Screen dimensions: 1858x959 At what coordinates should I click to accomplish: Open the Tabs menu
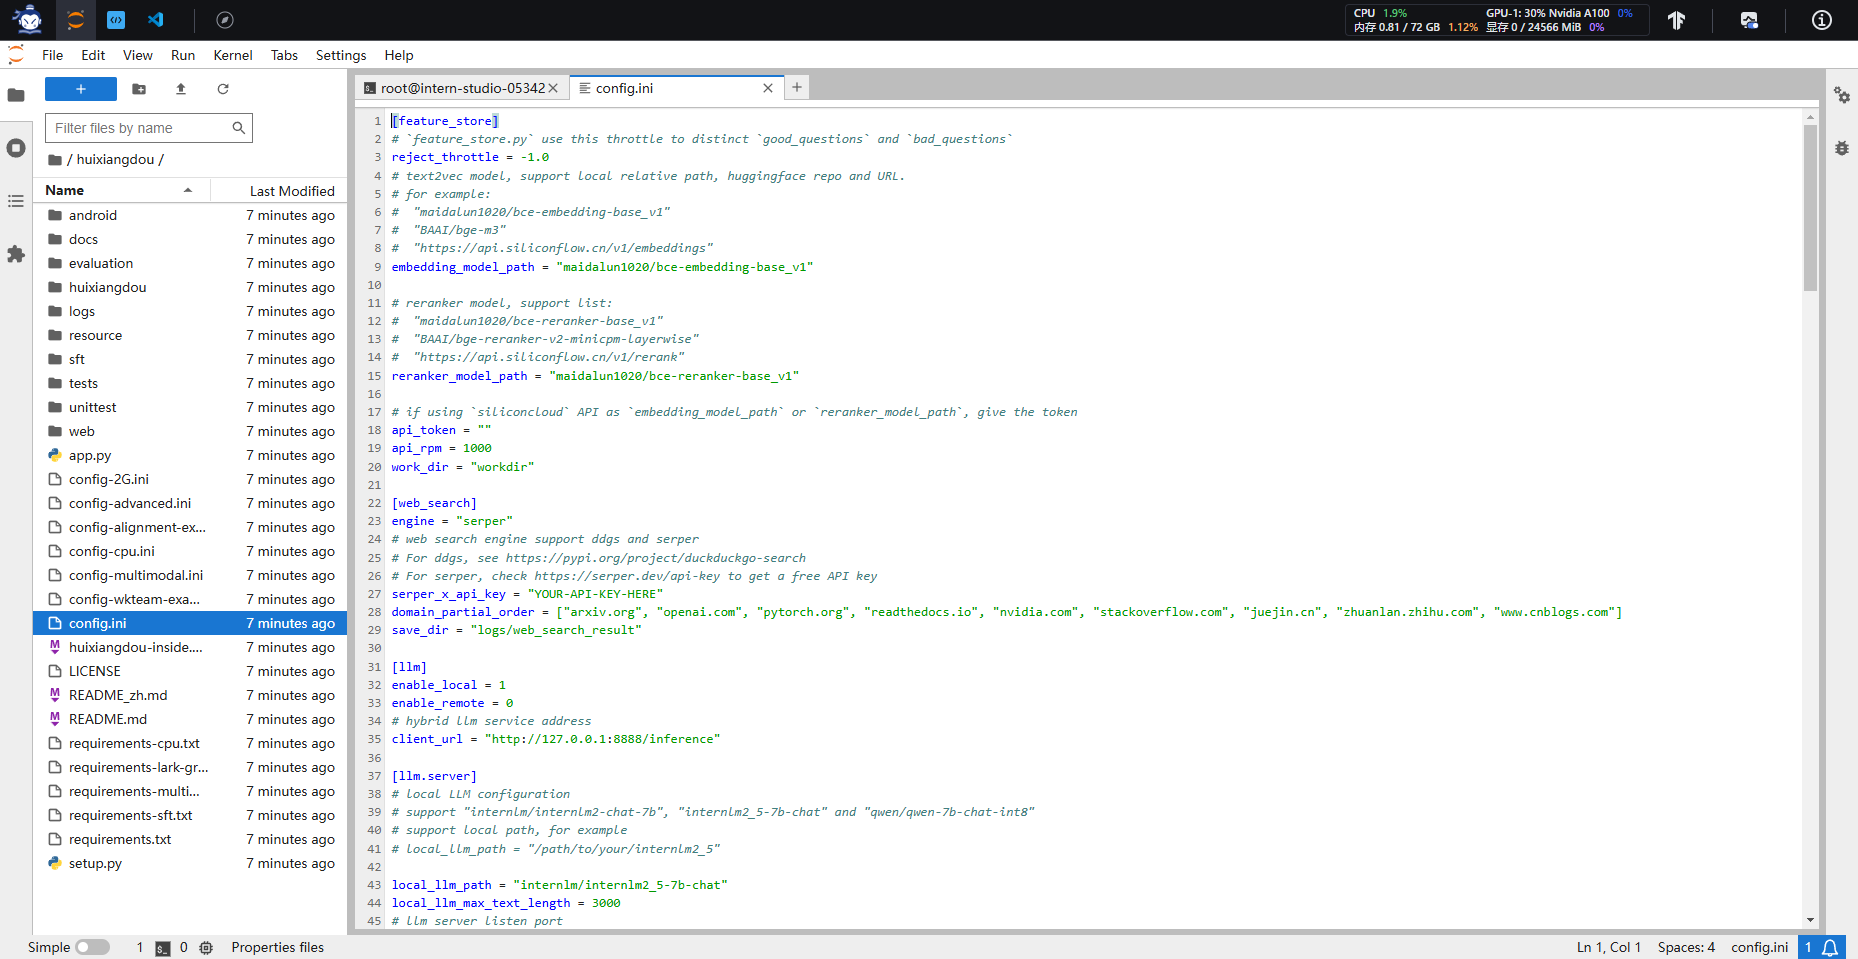(284, 55)
